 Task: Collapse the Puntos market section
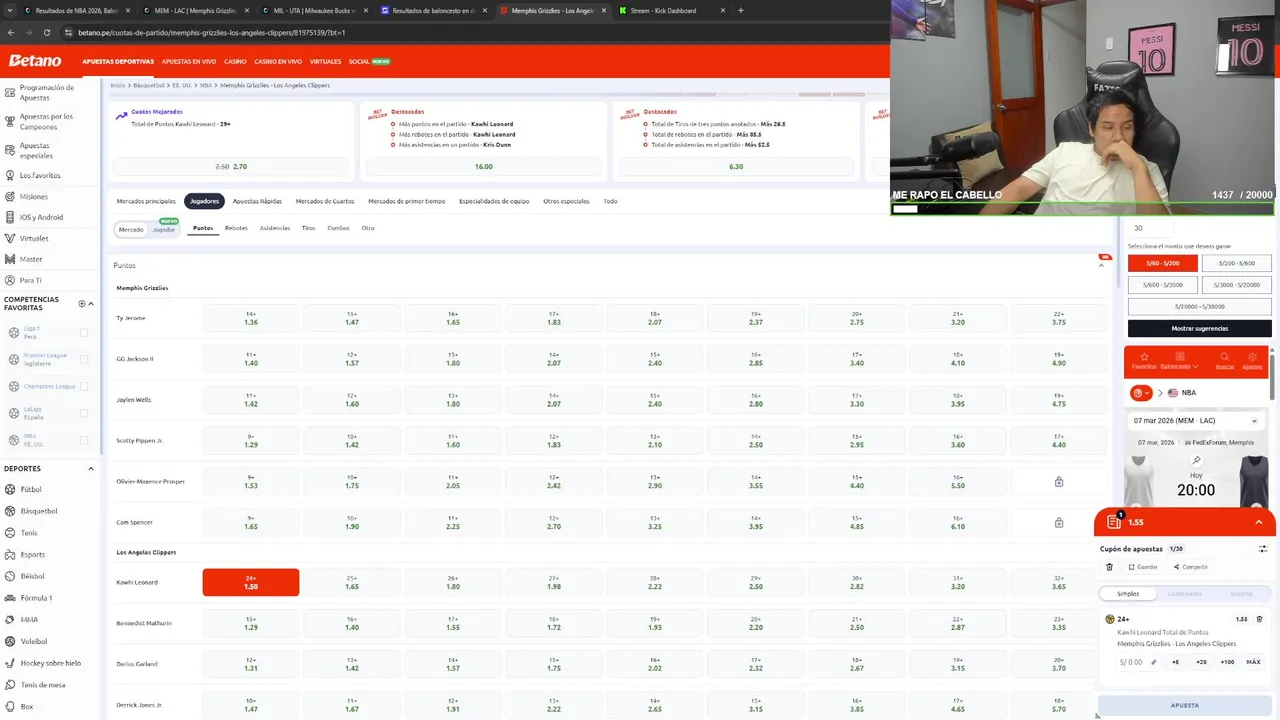point(1102,265)
